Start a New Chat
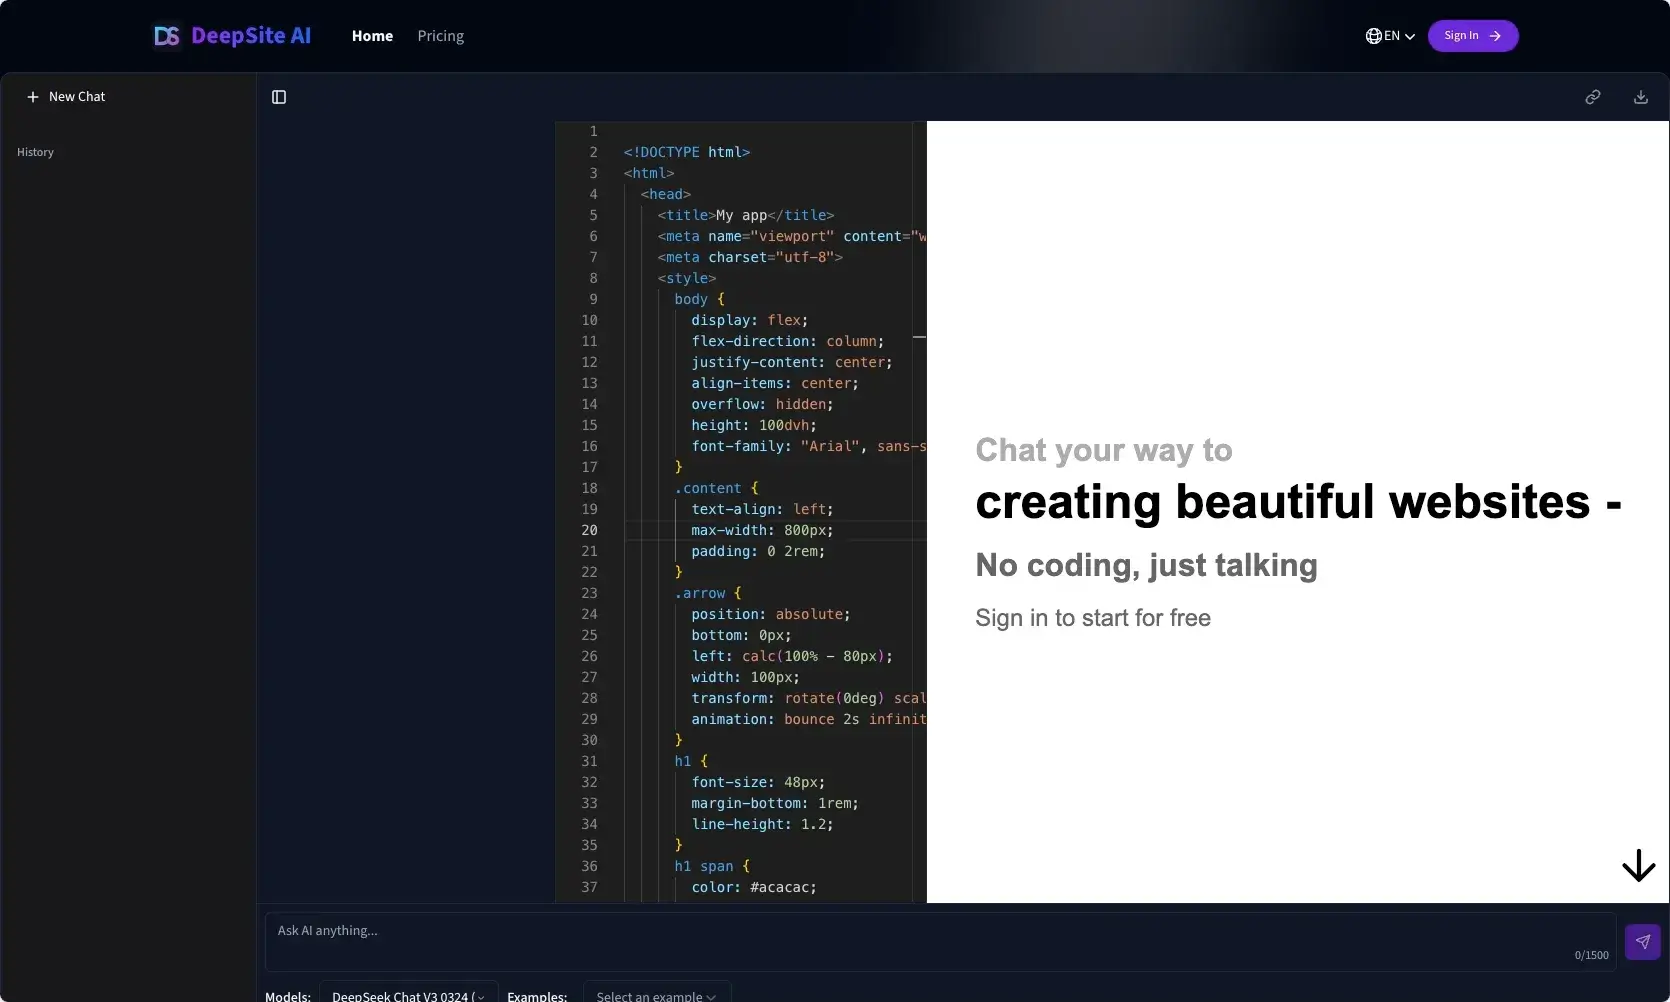Viewport: 1670px width, 1002px height. [x=65, y=97]
